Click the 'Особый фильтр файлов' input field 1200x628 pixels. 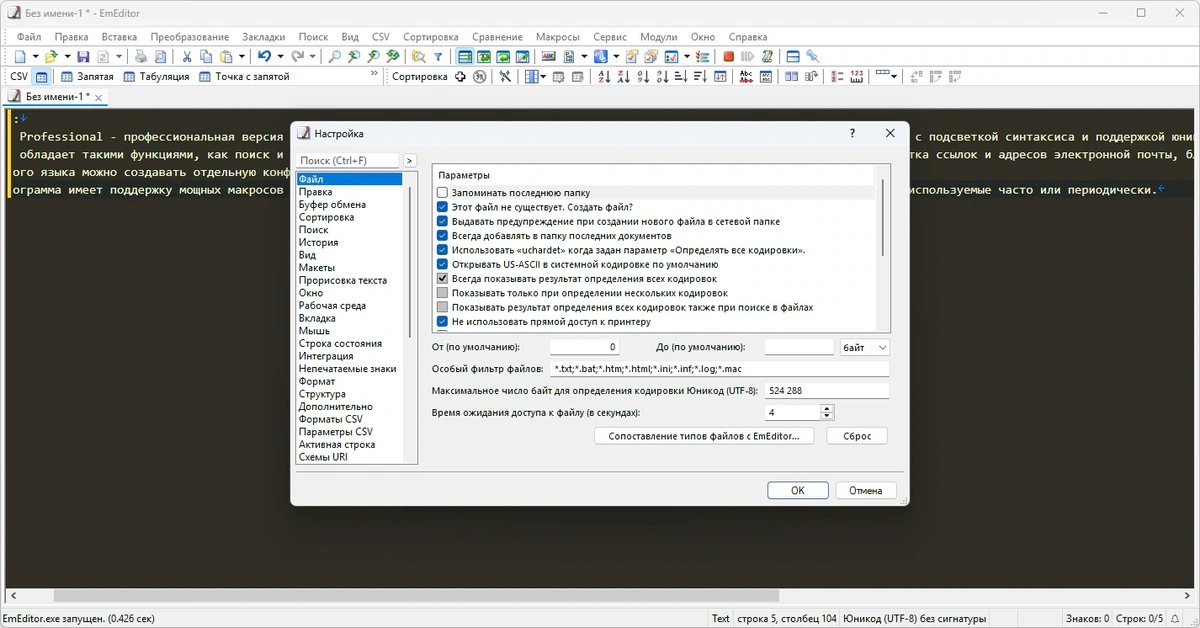(719, 369)
